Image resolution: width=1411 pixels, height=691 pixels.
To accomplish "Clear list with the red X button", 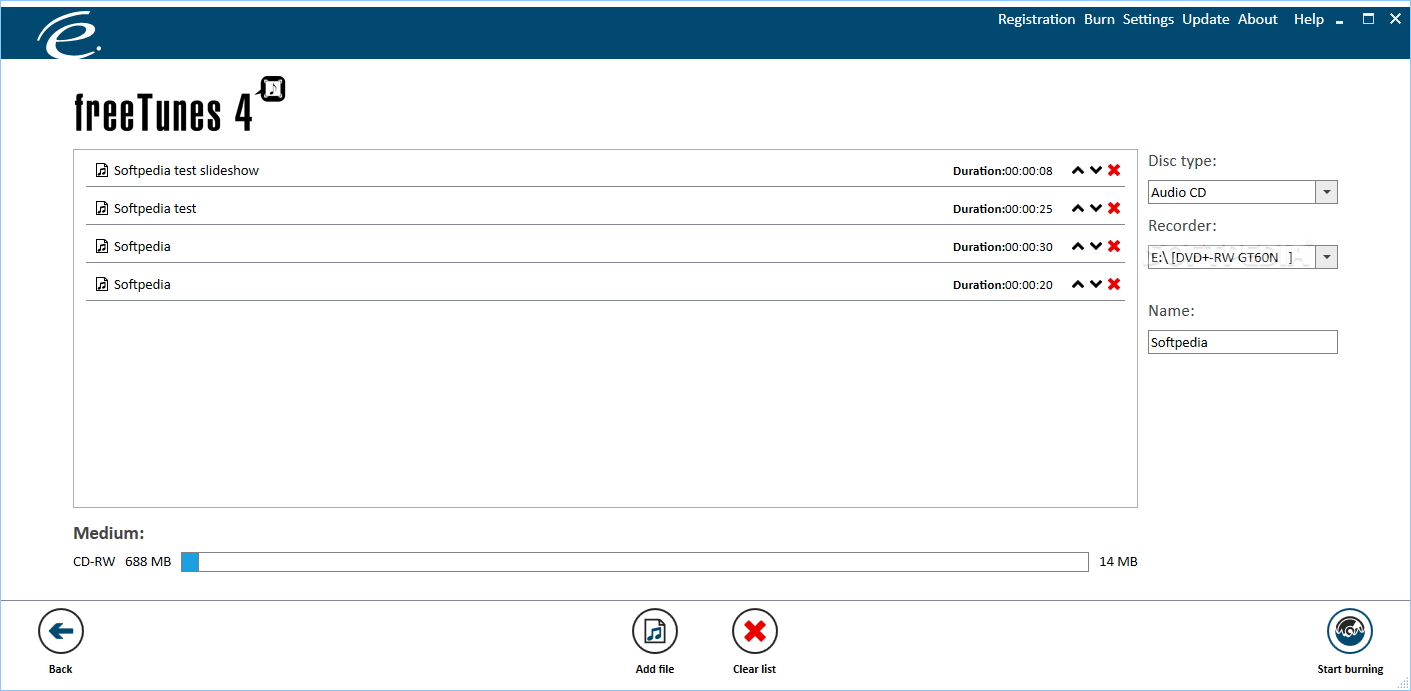I will point(755,631).
